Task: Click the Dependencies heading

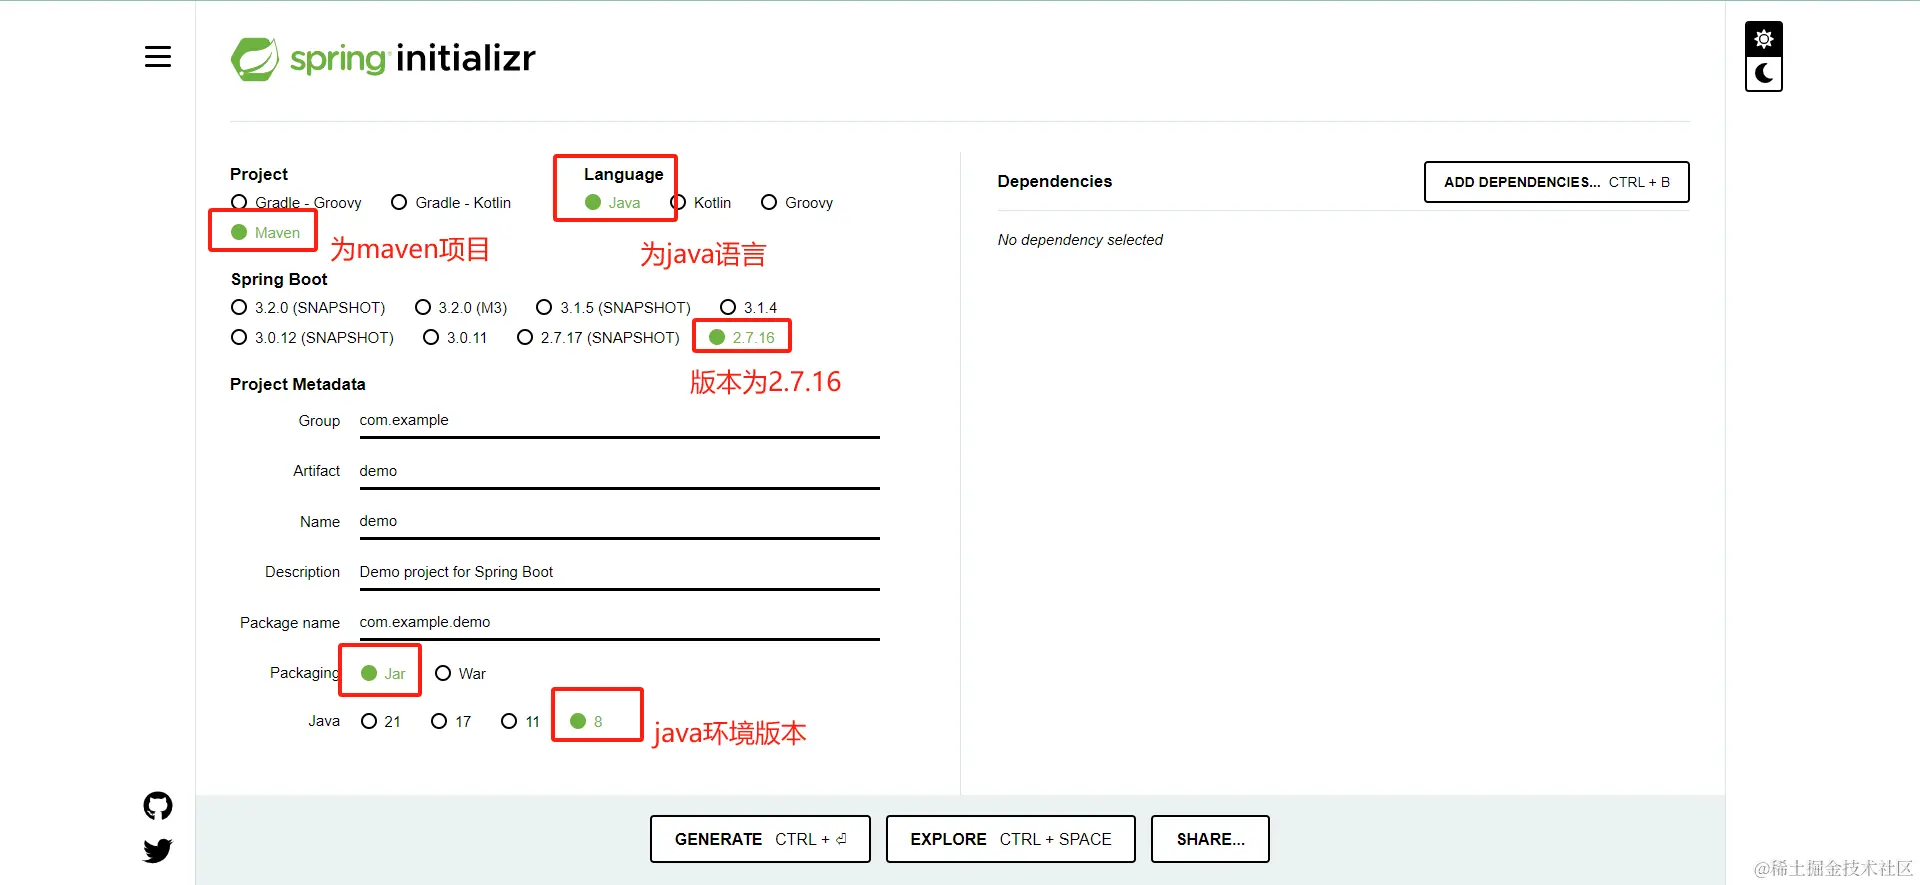Action: click(x=1055, y=181)
